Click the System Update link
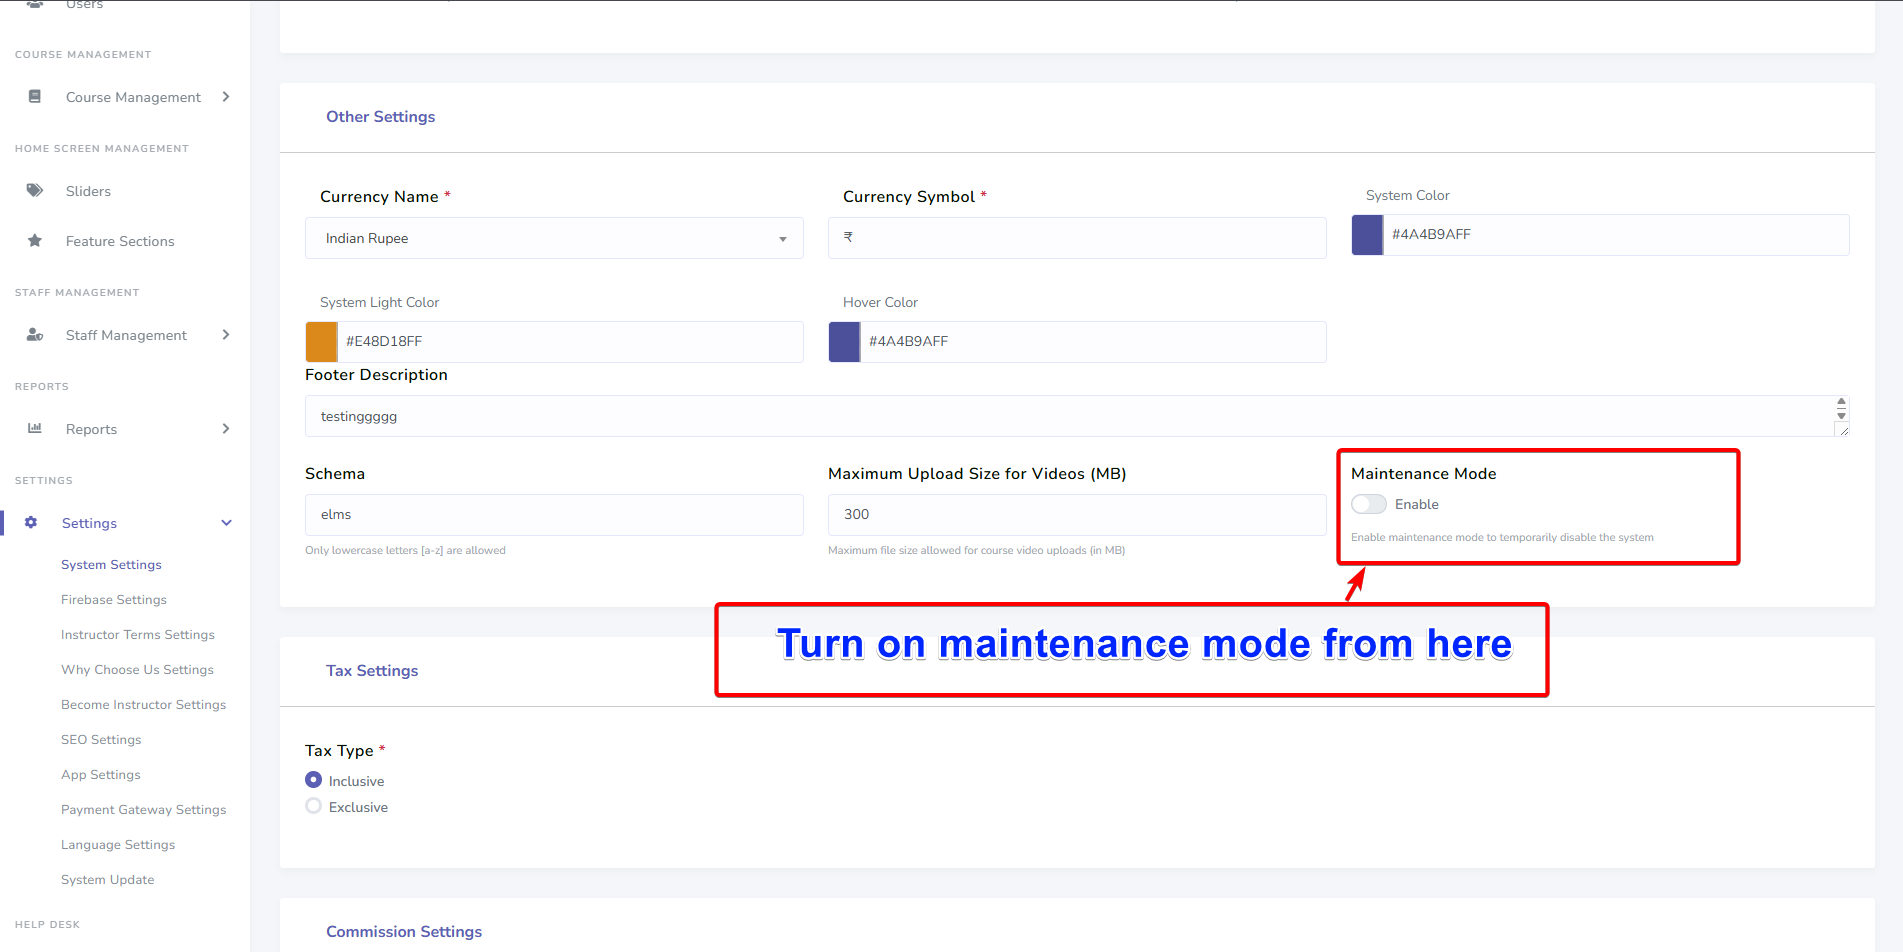The image size is (1903, 952). coord(107,879)
